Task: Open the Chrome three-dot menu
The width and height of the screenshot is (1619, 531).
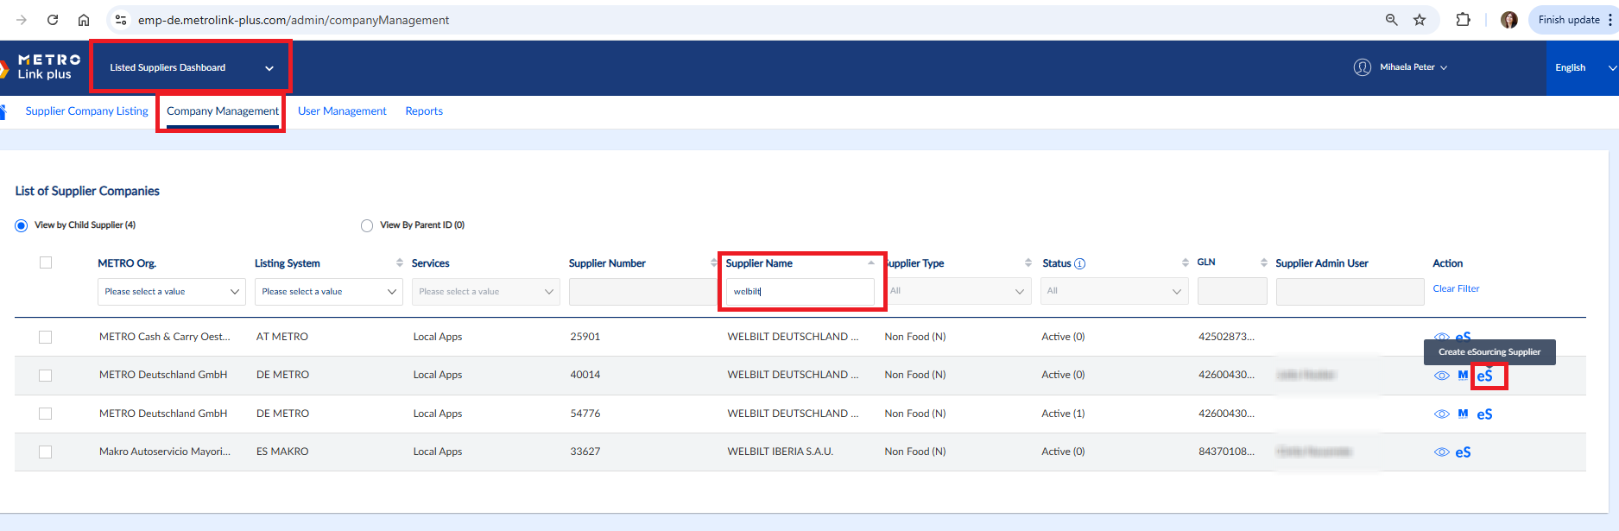Action: [1610, 20]
